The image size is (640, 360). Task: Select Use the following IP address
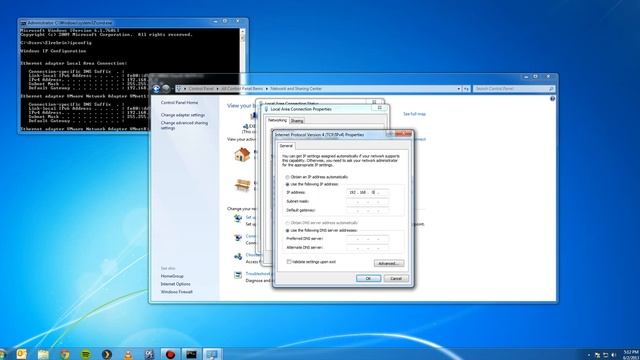pyautogui.click(x=287, y=184)
